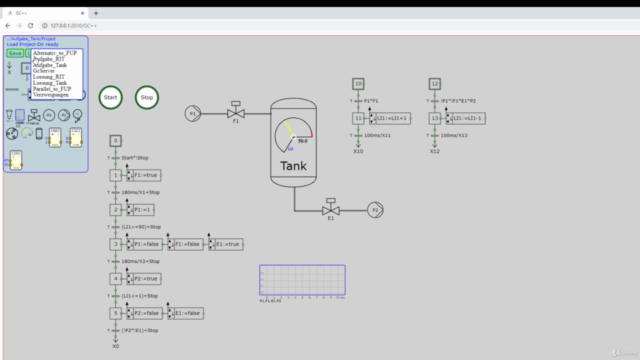Open a new browser tab
Image resolution: width=640 pixels, height=360 pixels.
pos(96,13)
